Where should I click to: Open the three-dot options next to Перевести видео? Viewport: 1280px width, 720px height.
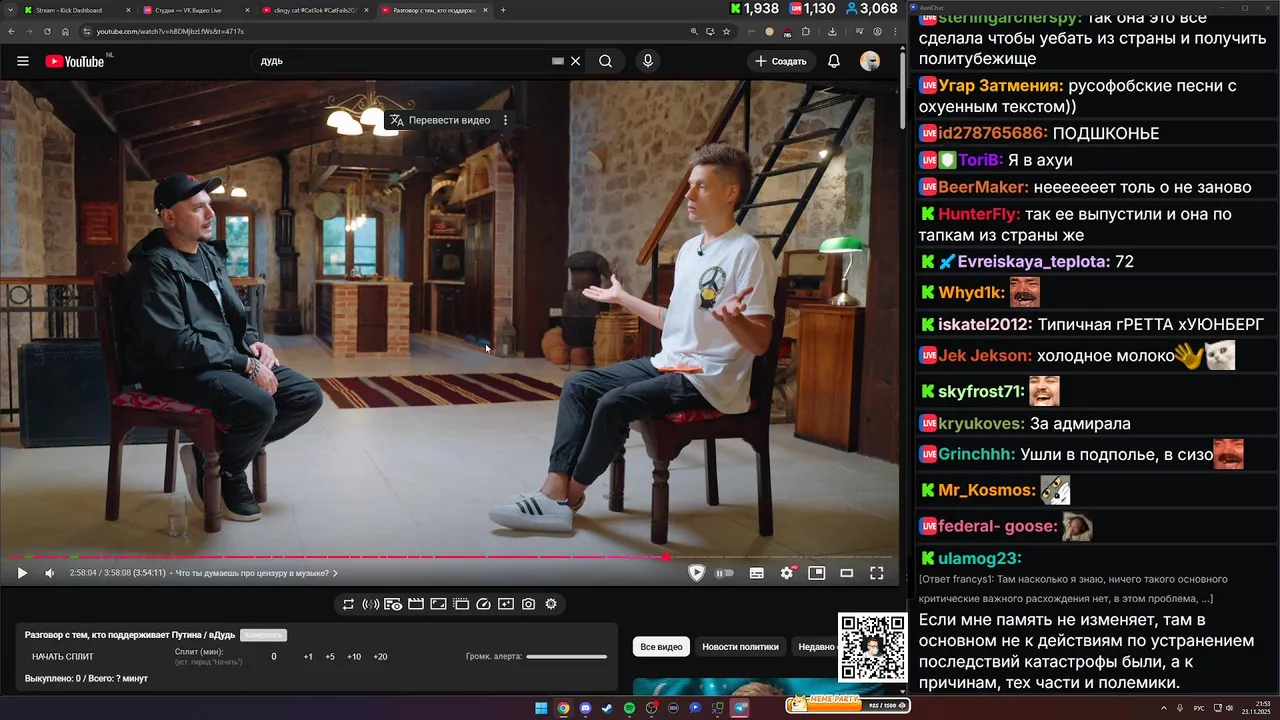(505, 120)
